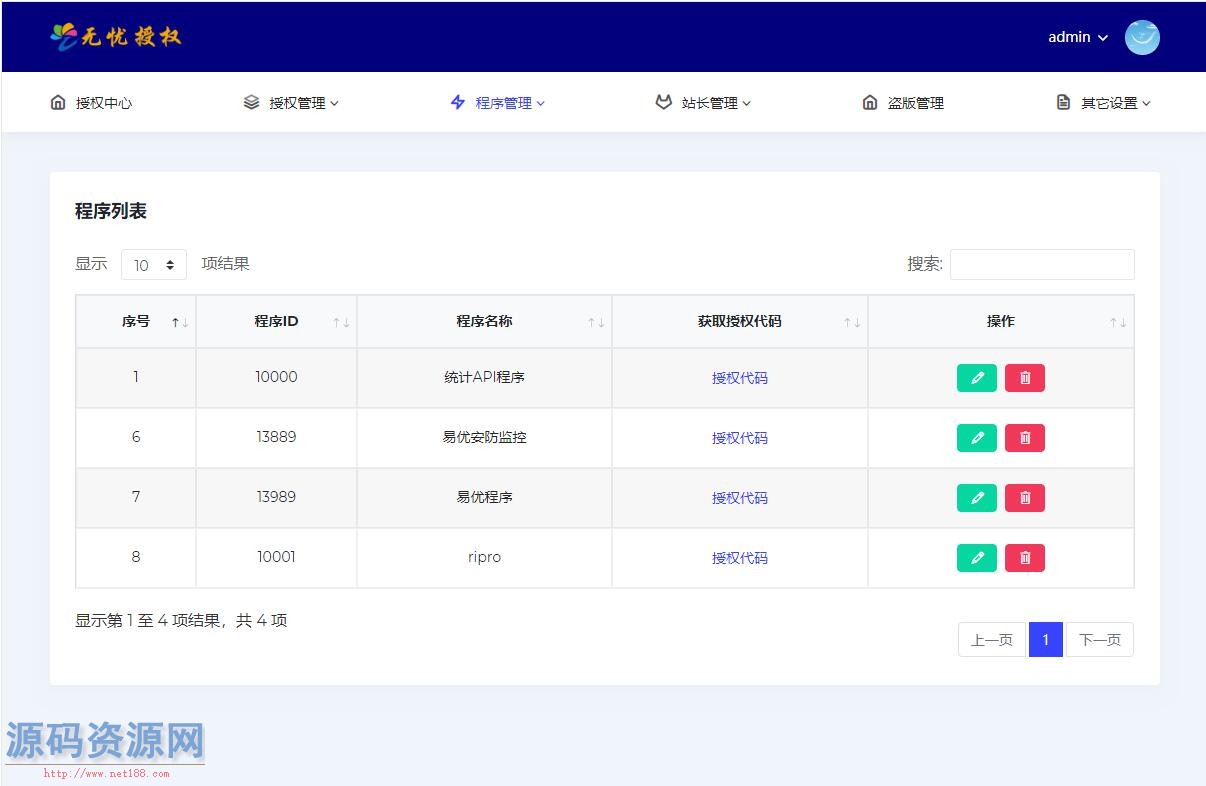Screen dimensions: 1206x786
Task: Click the home icon beside 盗版管理
Action: tap(870, 102)
